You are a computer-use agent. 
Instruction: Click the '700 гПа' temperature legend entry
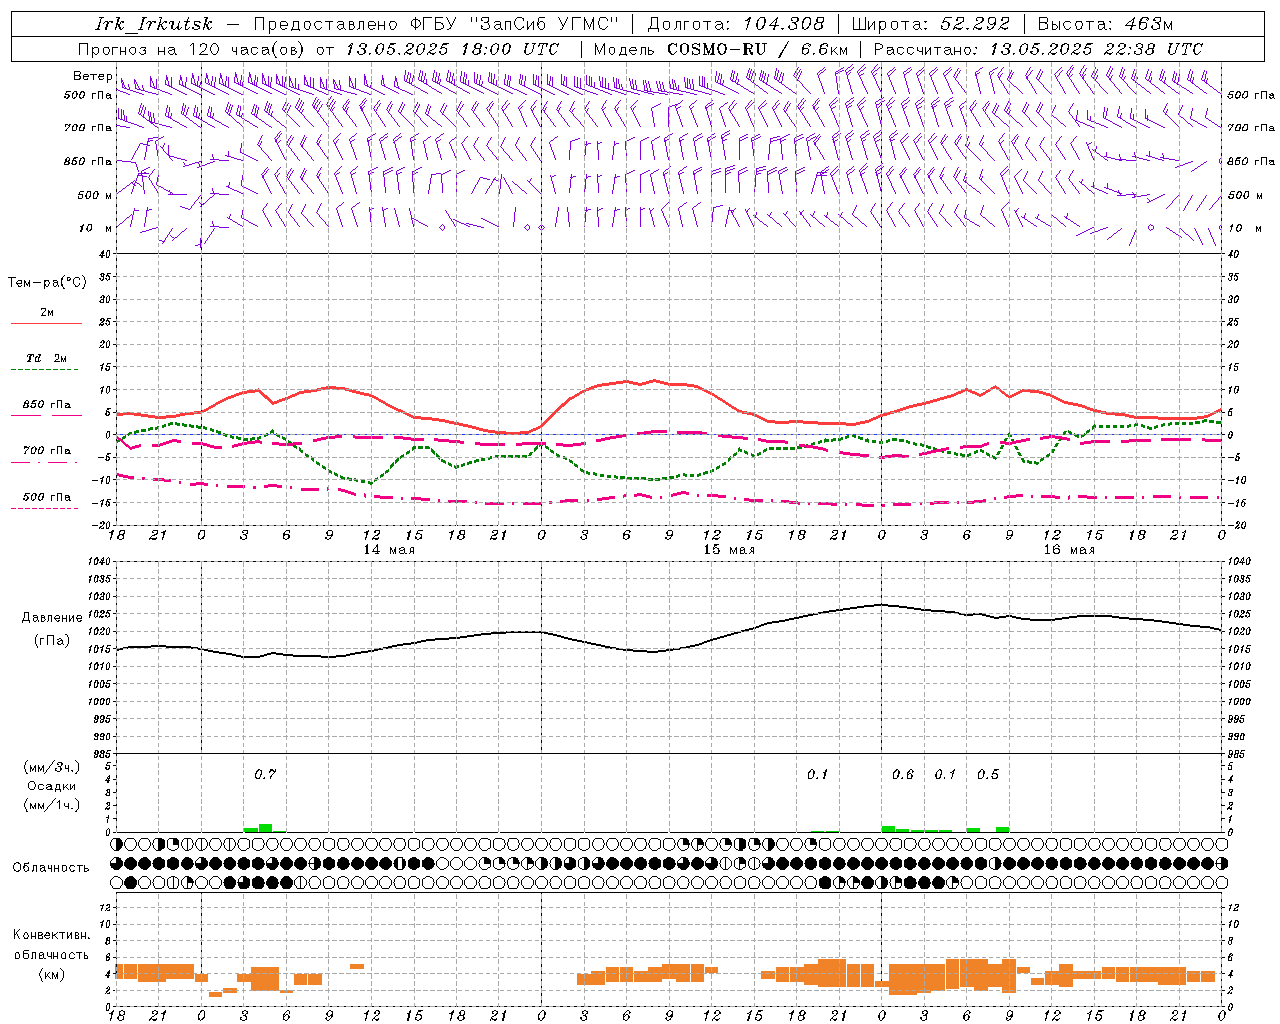pos(47,451)
